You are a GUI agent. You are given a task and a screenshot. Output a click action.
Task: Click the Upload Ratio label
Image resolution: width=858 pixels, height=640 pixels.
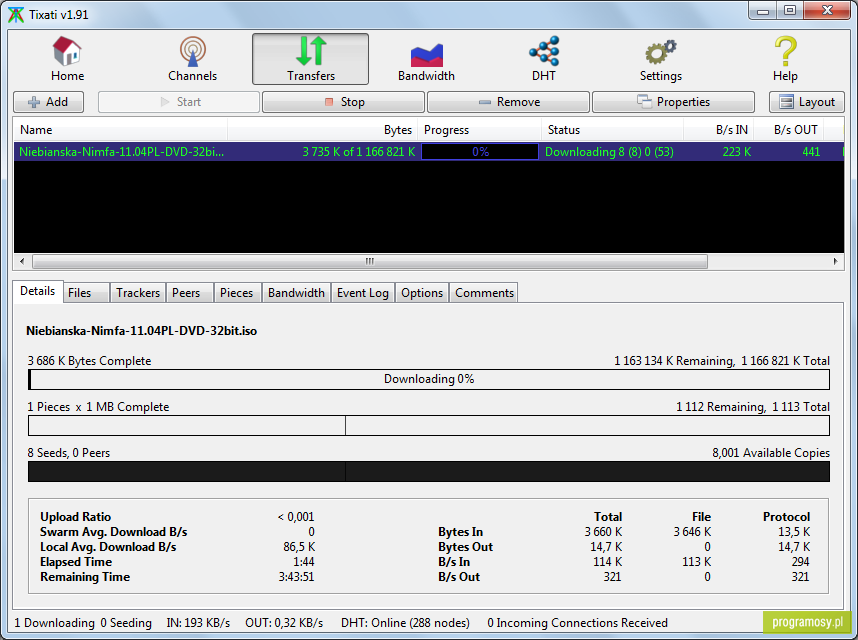76,517
